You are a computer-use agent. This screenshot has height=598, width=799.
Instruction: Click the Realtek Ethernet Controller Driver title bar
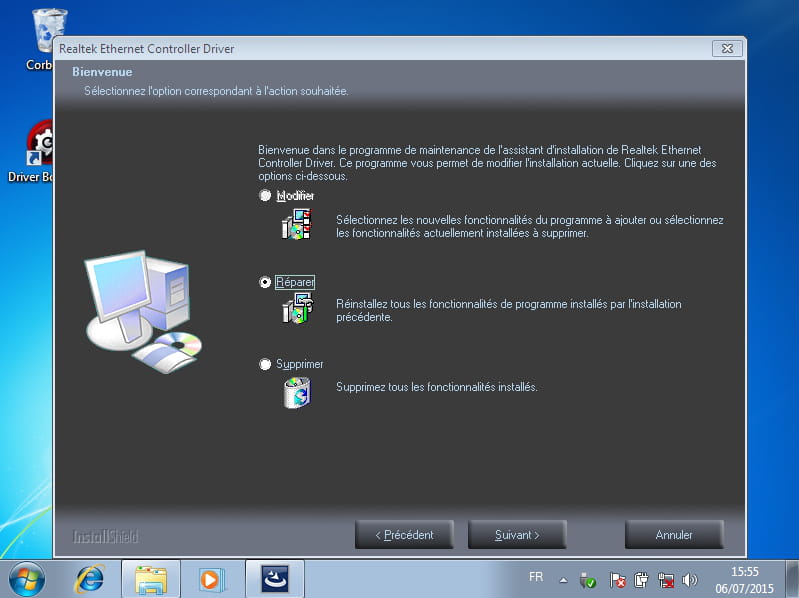point(382,48)
